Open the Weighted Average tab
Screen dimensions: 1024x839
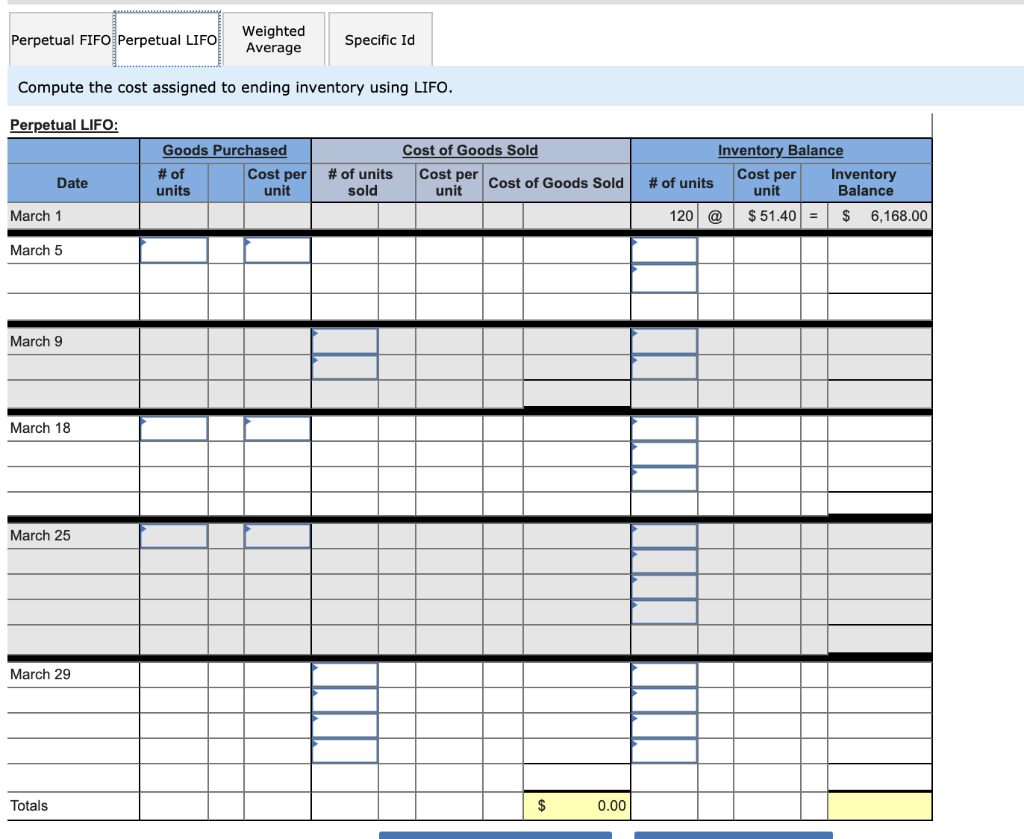pyautogui.click(x=274, y=39)
